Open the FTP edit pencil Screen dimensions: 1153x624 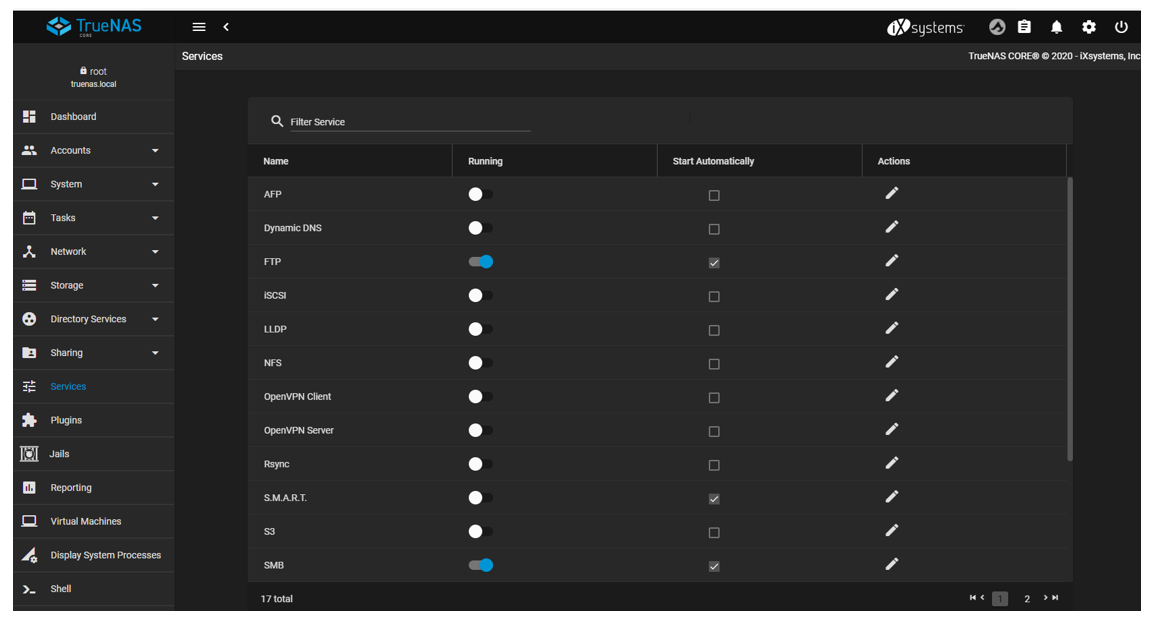891,261
